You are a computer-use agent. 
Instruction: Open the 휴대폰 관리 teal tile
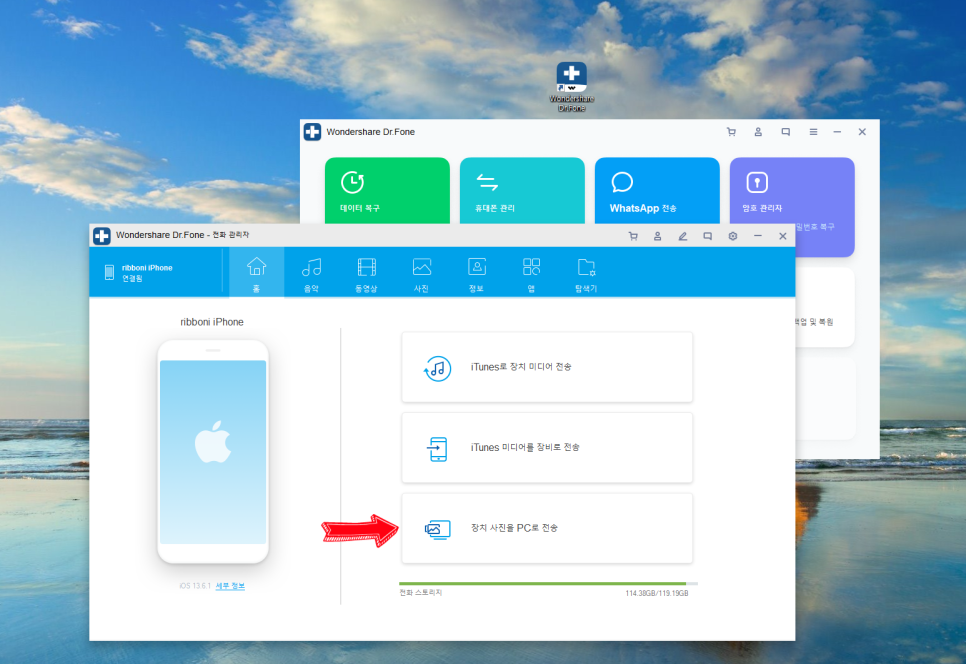[x=522, y=190]
